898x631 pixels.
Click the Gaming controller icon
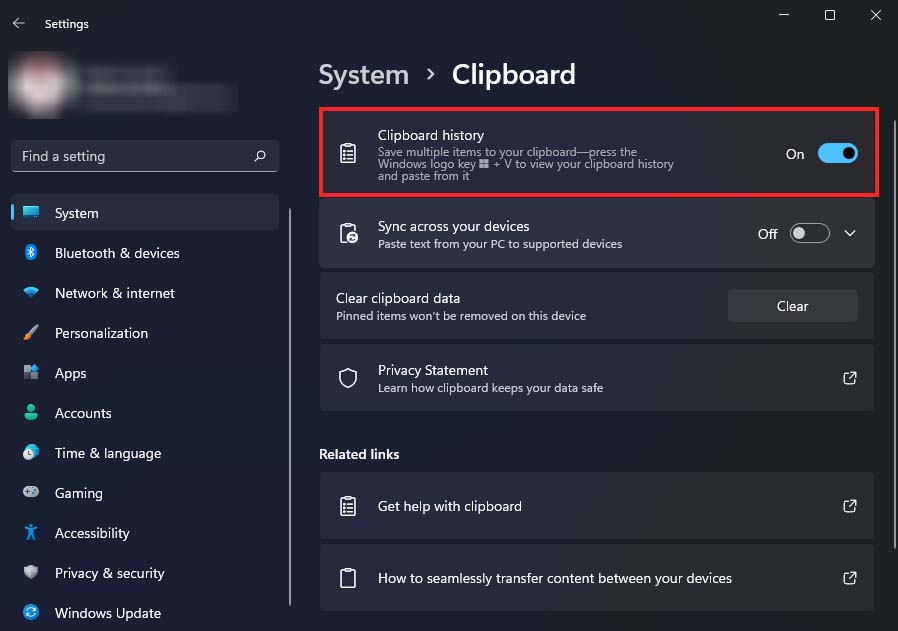point(31,493)
